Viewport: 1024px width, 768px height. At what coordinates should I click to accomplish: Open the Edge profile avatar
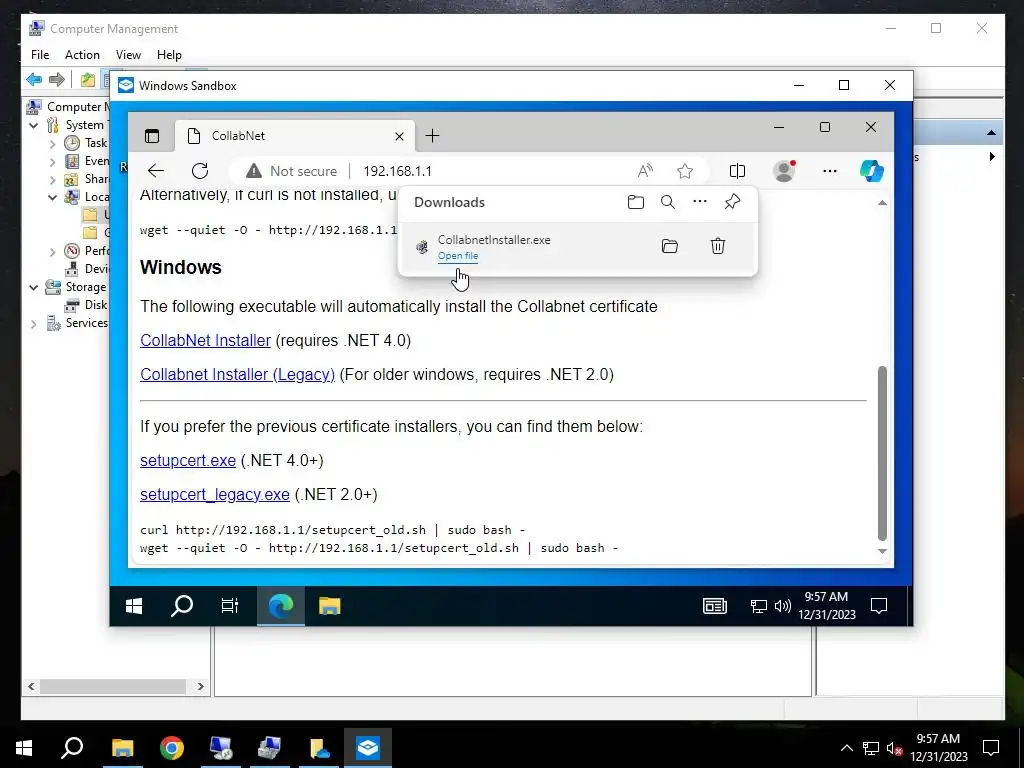pyautogui.click(x=784, y=171)
